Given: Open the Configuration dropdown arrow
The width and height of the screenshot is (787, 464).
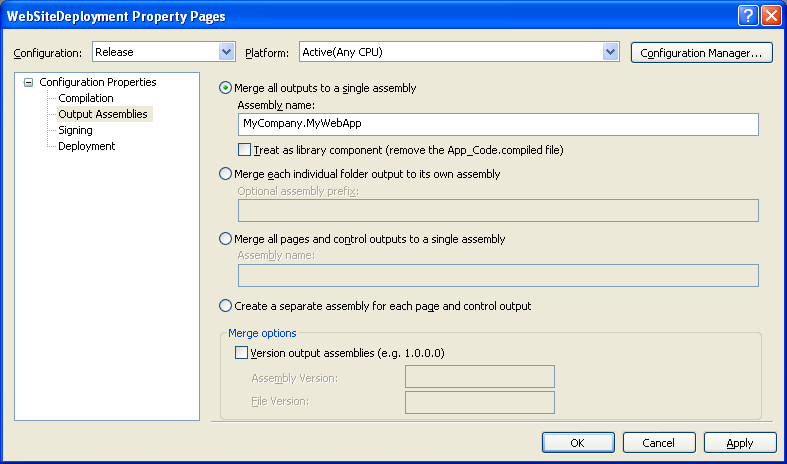Looking at the screenshot, I should [x=227, y=52].
